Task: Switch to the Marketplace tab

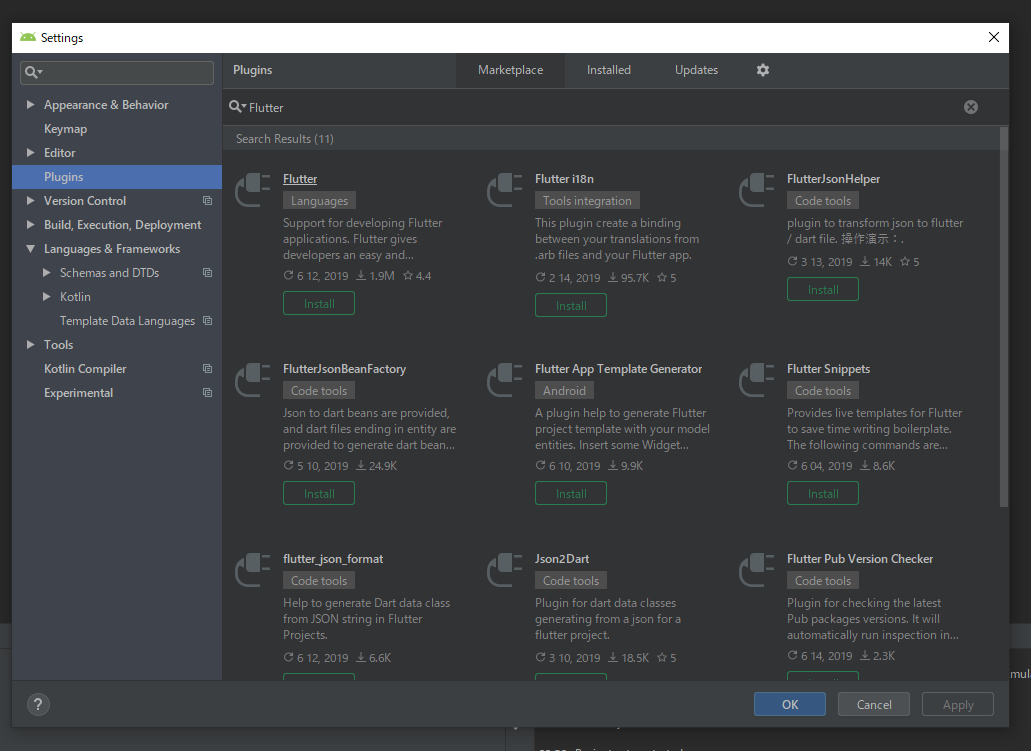Action: [510, 70]
